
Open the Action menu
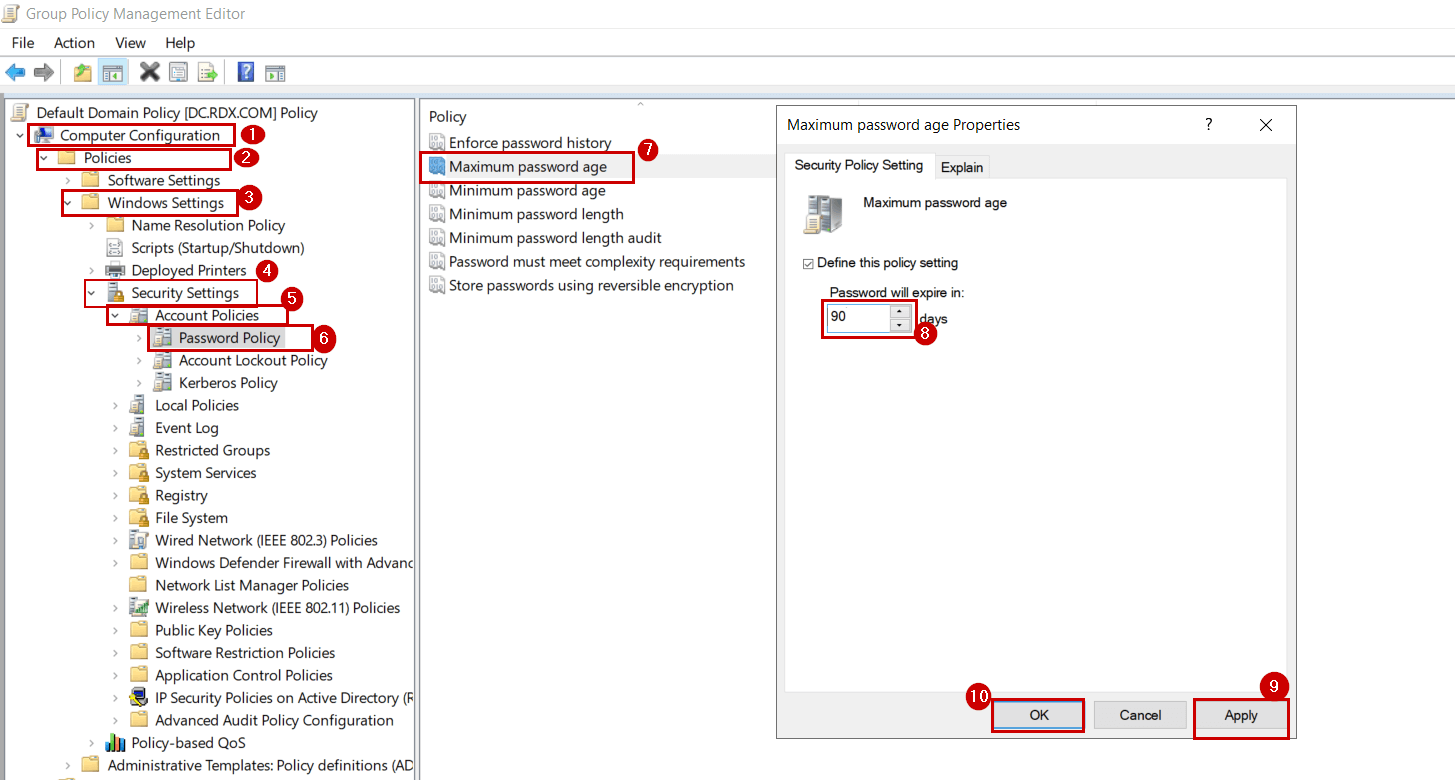[x=74, y=42]
